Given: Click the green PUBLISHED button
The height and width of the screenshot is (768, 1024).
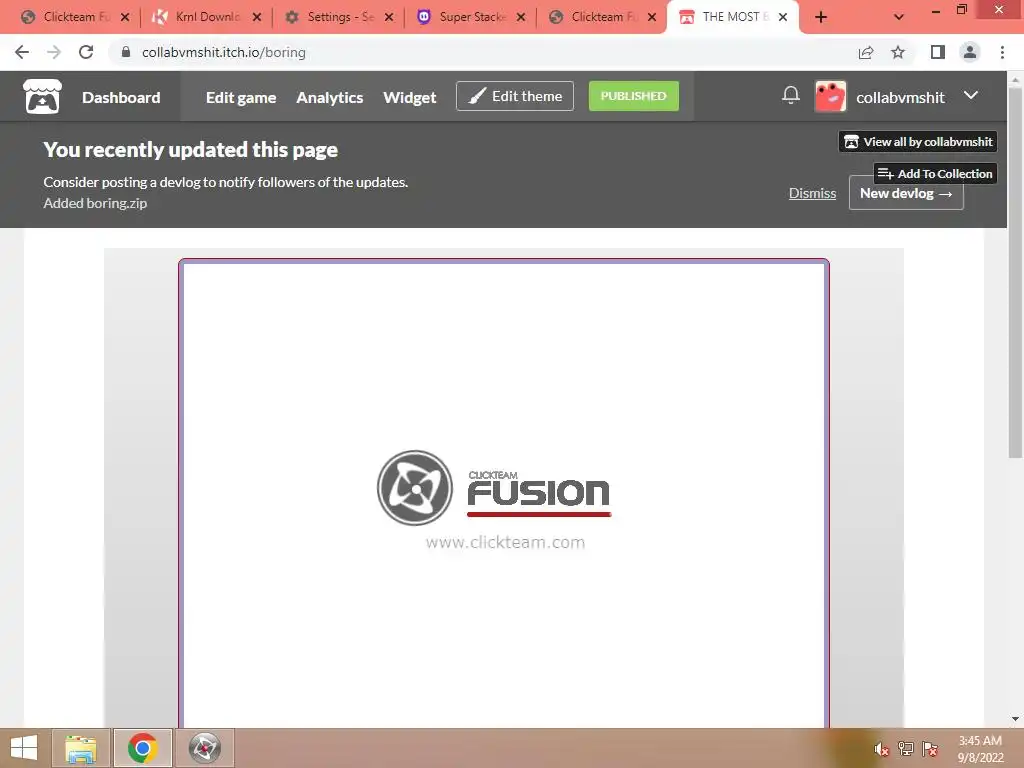Looking at the screenshot, I should pos(633,96).
